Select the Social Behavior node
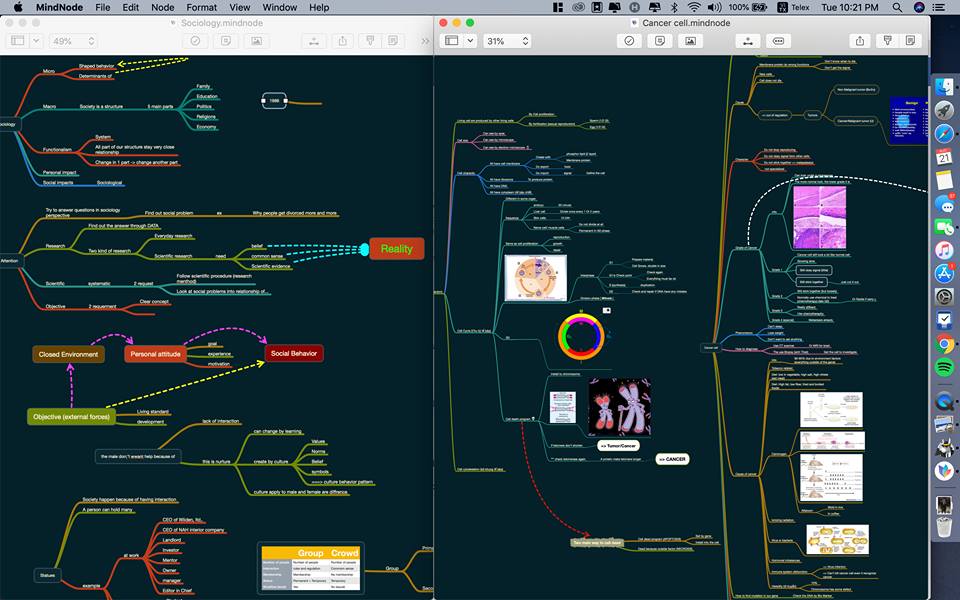 tap(294, 353)
